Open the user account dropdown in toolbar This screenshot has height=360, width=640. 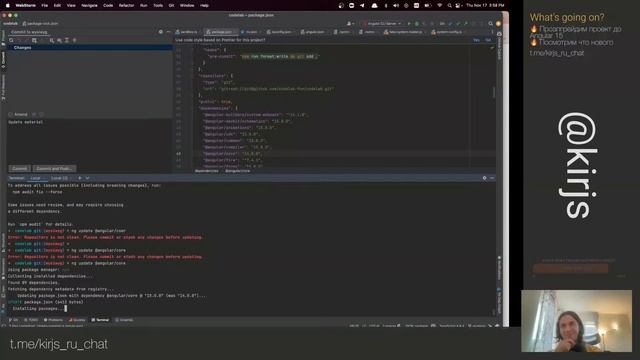click(x=350, y=24)
